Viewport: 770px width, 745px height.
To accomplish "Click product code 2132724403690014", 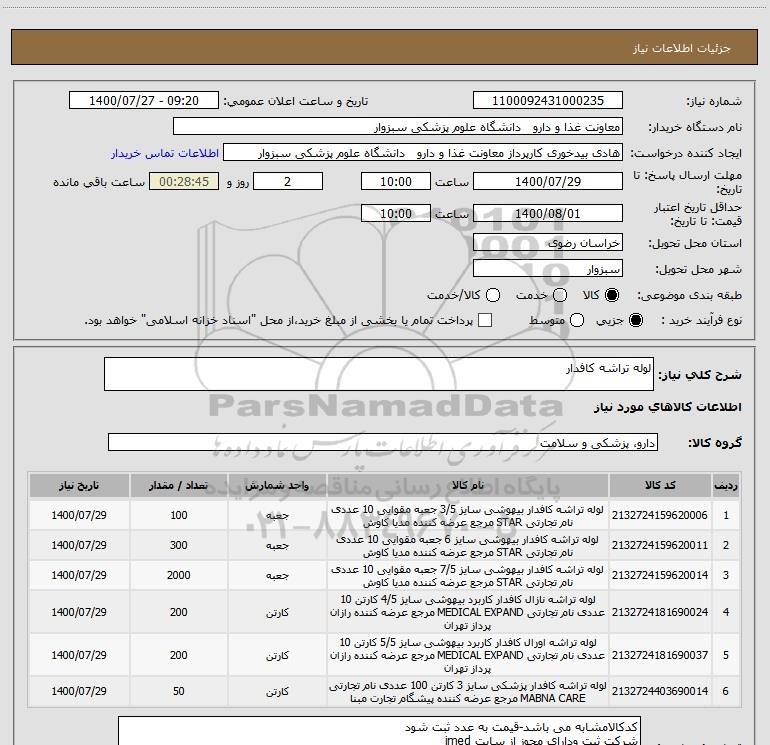I will (x=660, y=691).
